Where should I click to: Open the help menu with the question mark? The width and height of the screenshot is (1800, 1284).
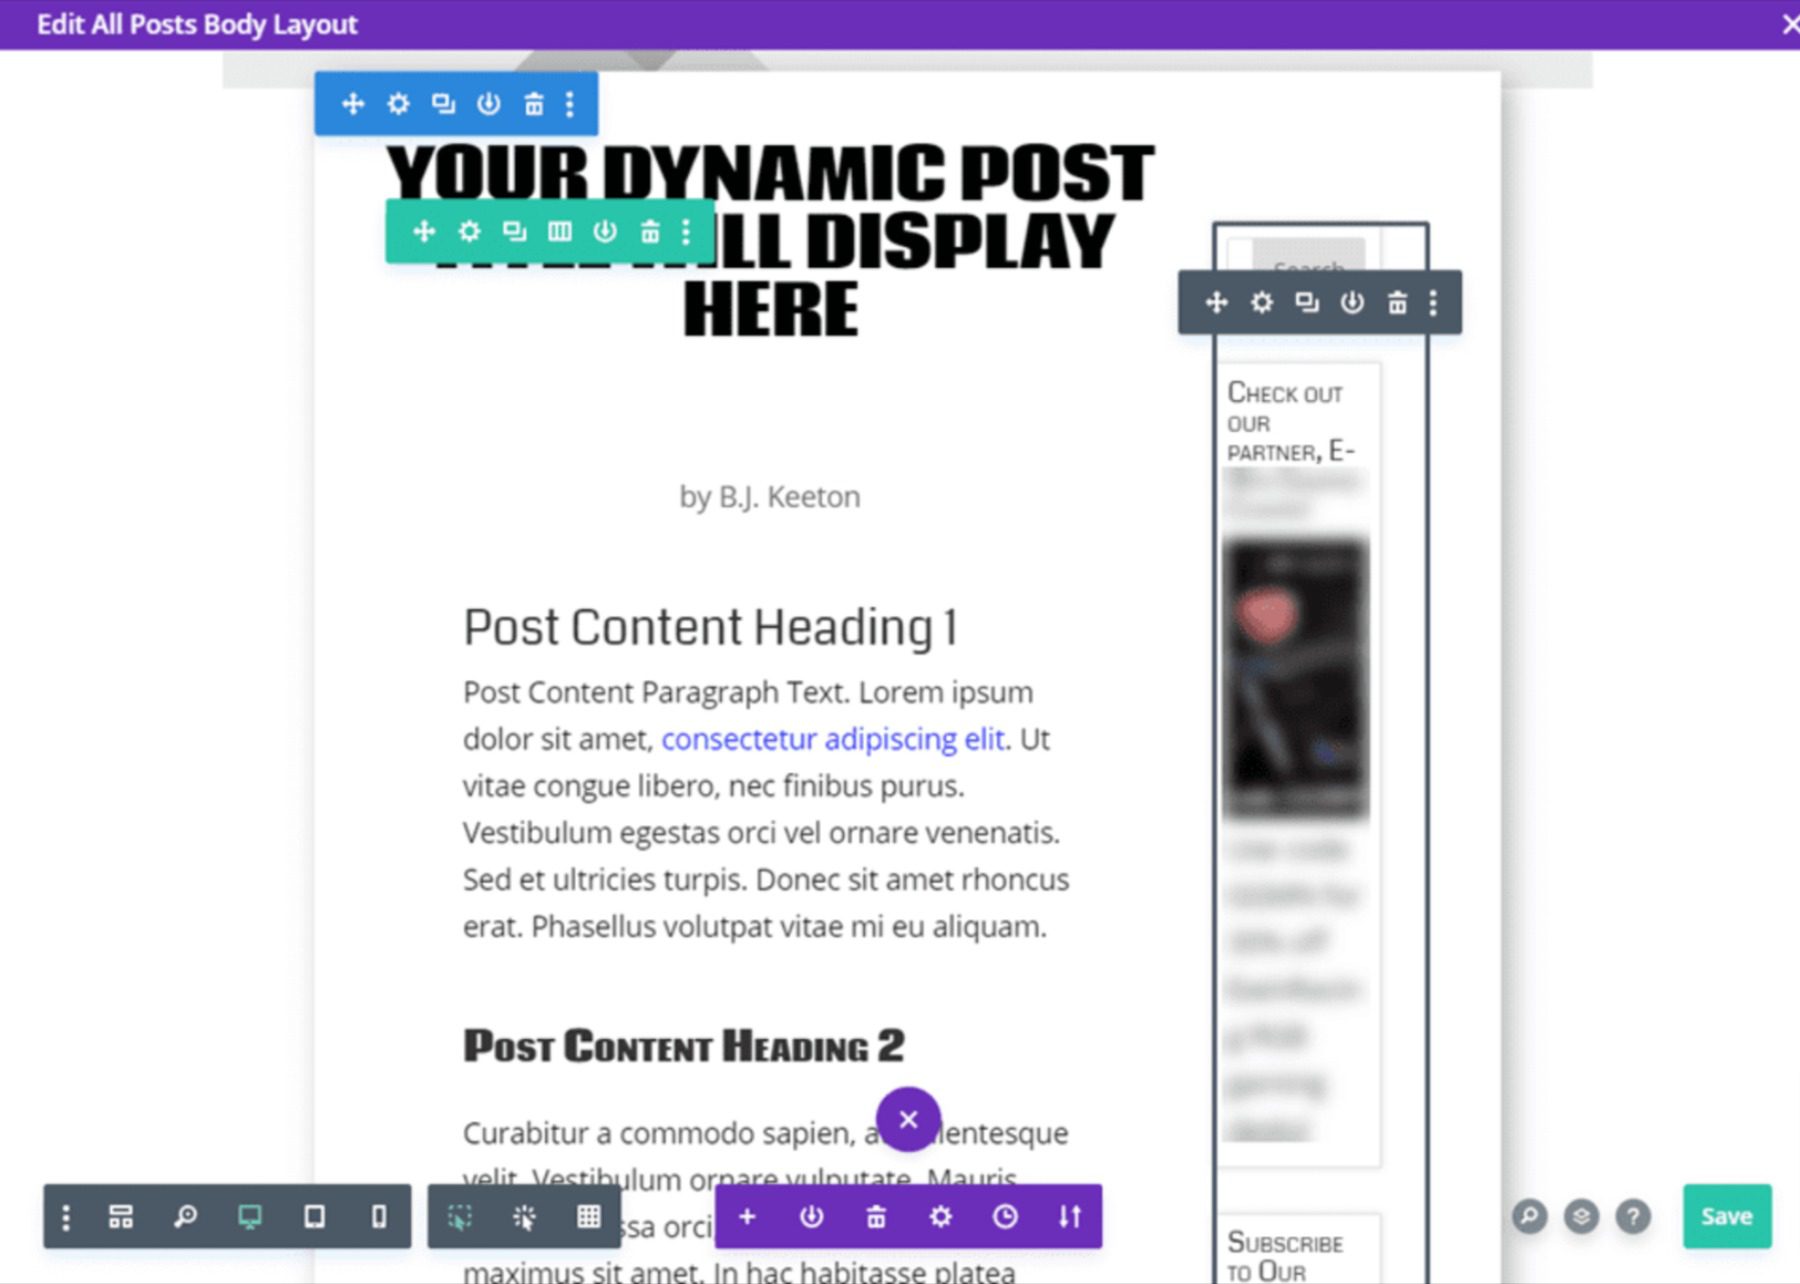[1631, 1217]
